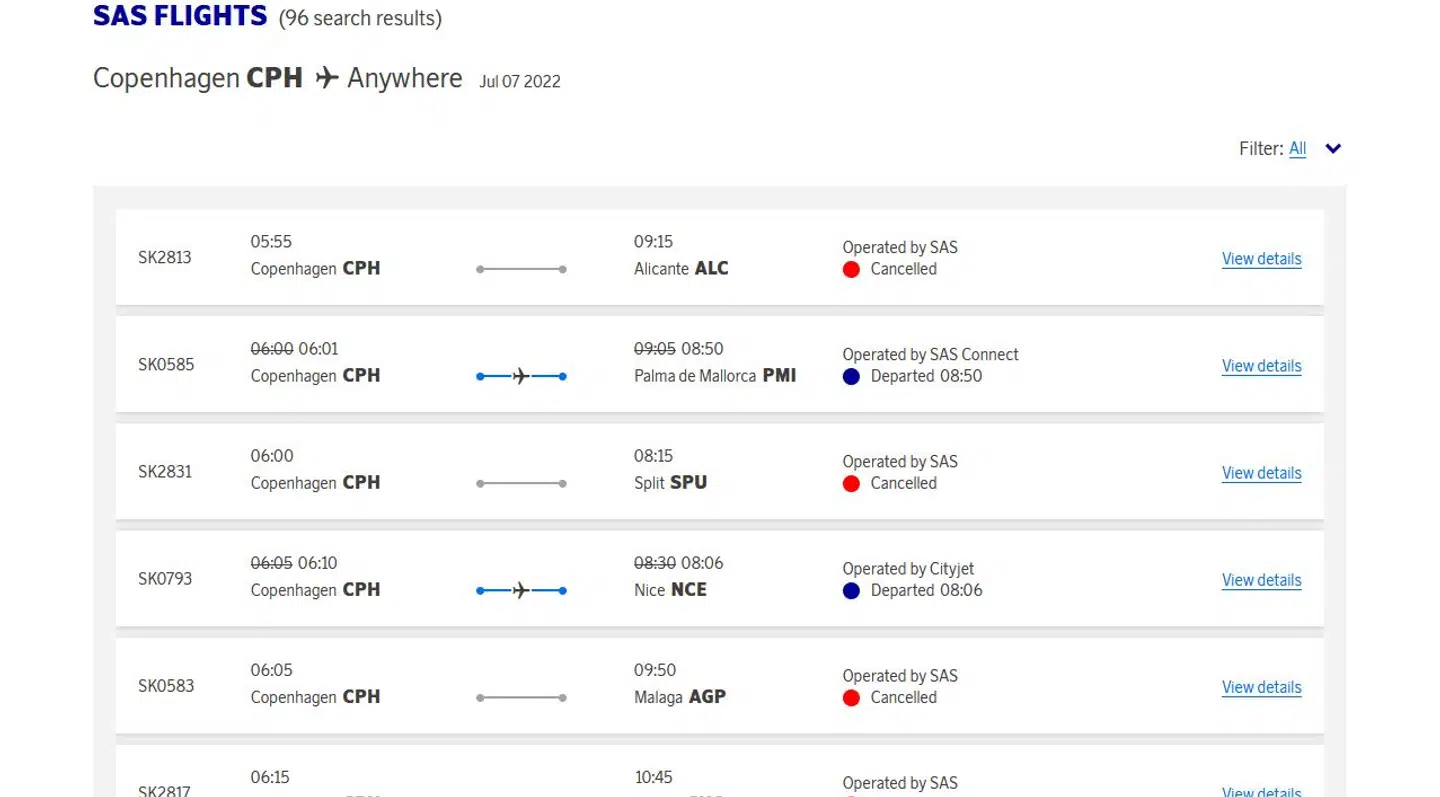The height and width of the screenshot is (797, 1440).
Task: Open View details for SK2831 to Split
Action: pos(1261,473)
